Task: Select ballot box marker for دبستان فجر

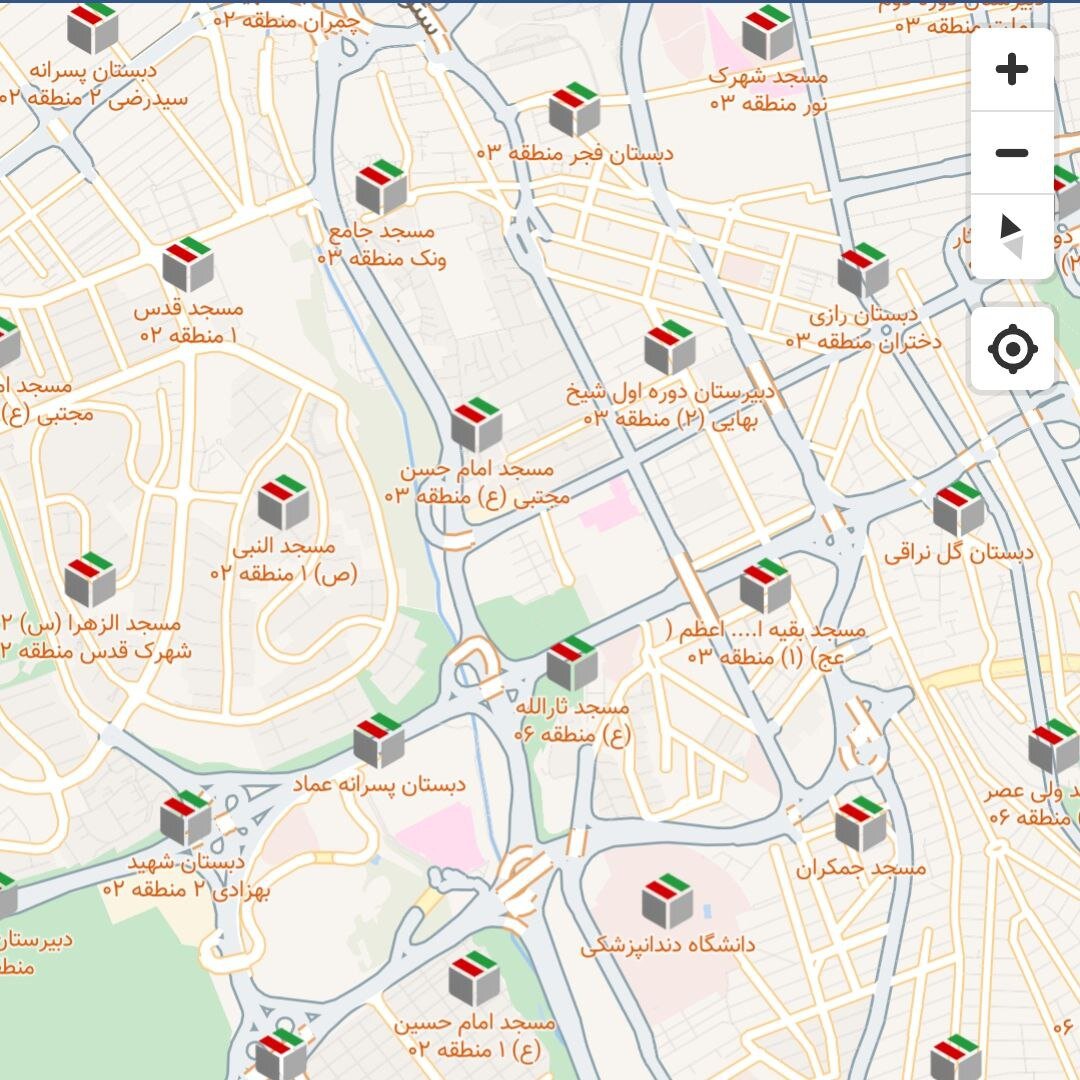Action: pyautogui.click(x=574, y=110)
